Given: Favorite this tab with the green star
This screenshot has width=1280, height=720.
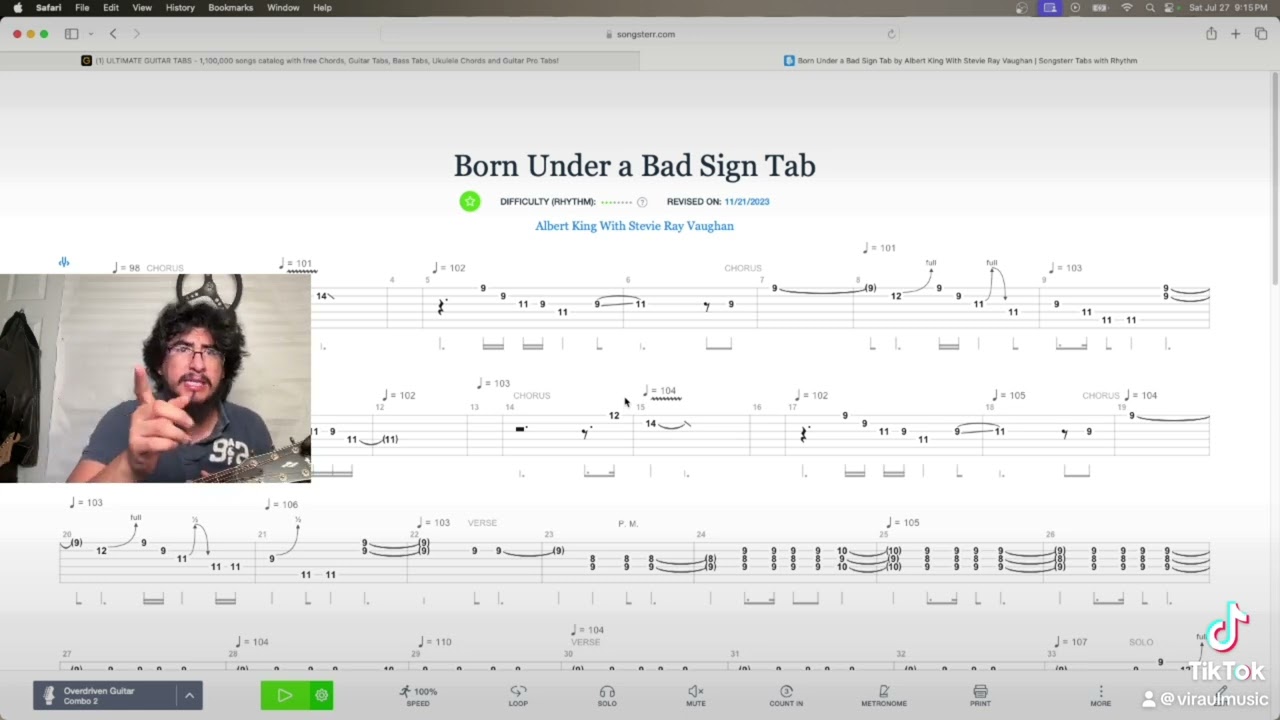Looking at the screenshot, I should click(x=470, y=201).
